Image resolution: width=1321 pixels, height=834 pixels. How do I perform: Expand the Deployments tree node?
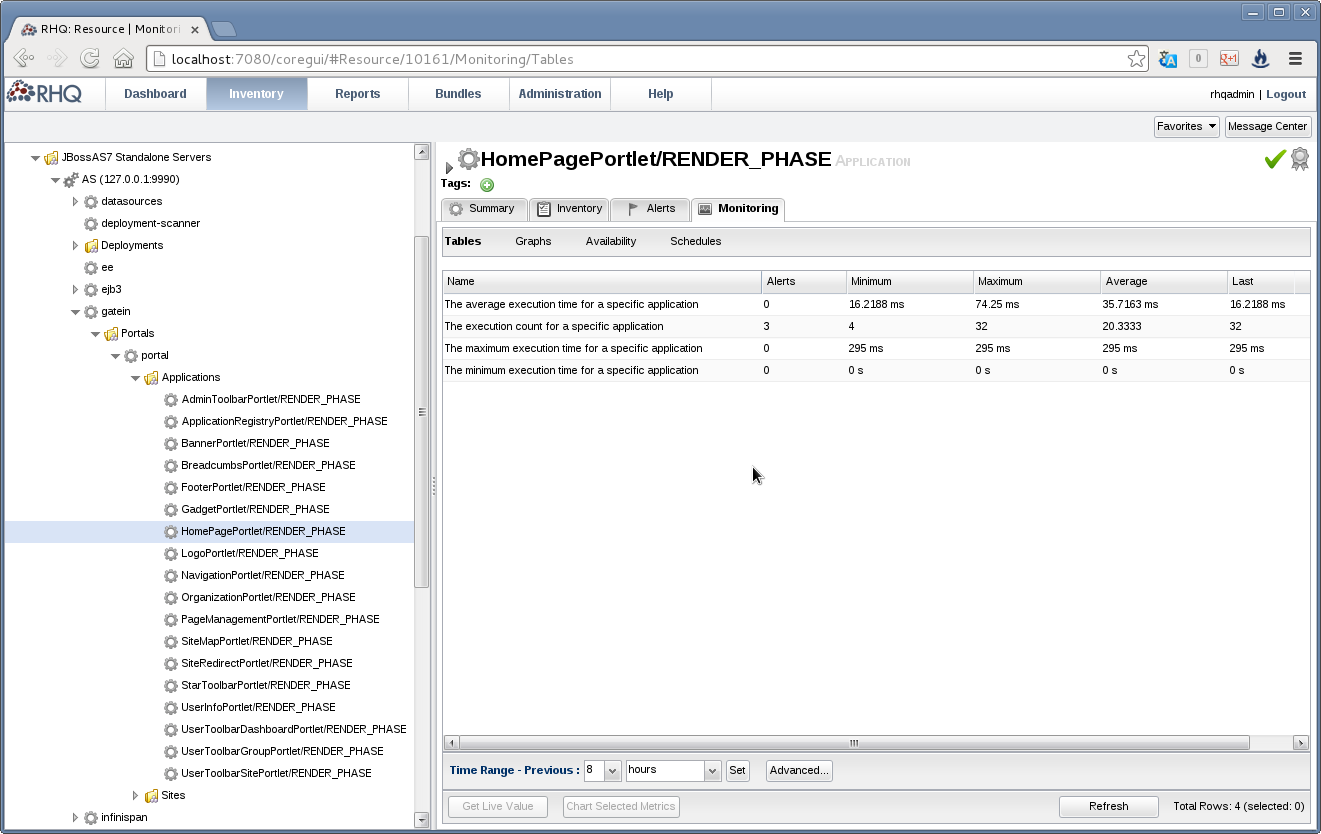[75, 246]
